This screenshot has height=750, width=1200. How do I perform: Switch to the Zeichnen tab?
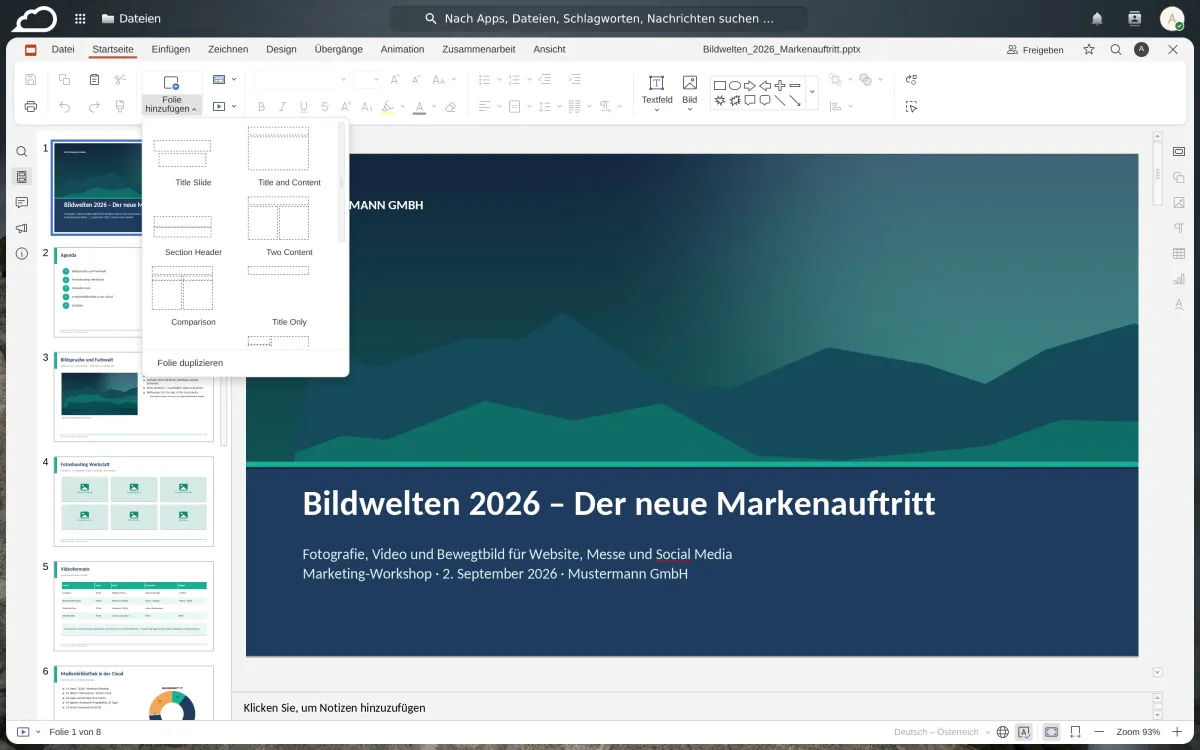click(228, 49)
